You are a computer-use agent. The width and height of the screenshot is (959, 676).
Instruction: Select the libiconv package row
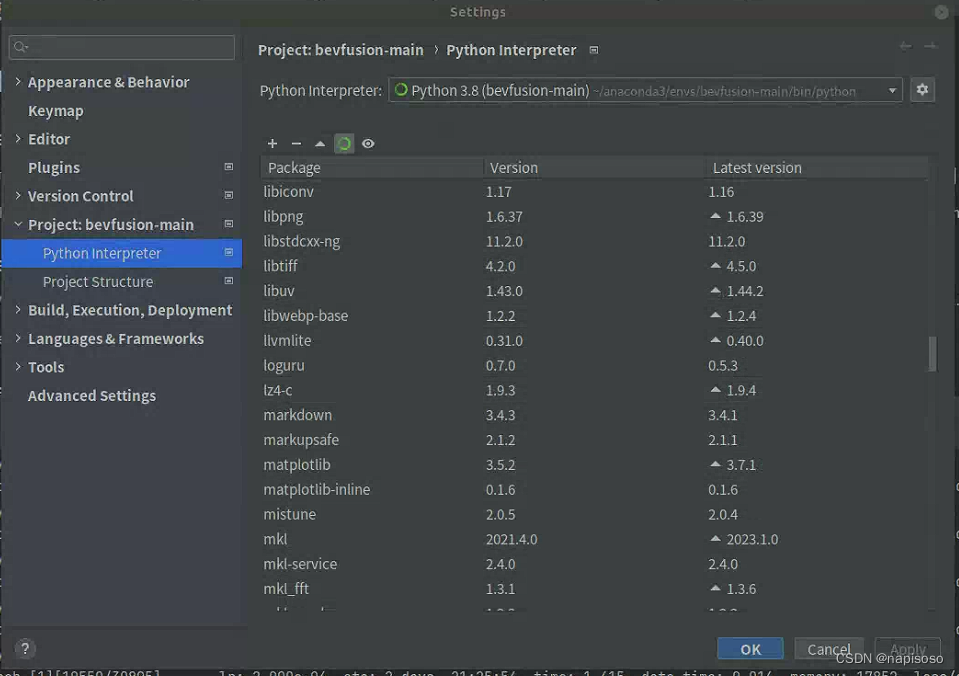point(594,191)
